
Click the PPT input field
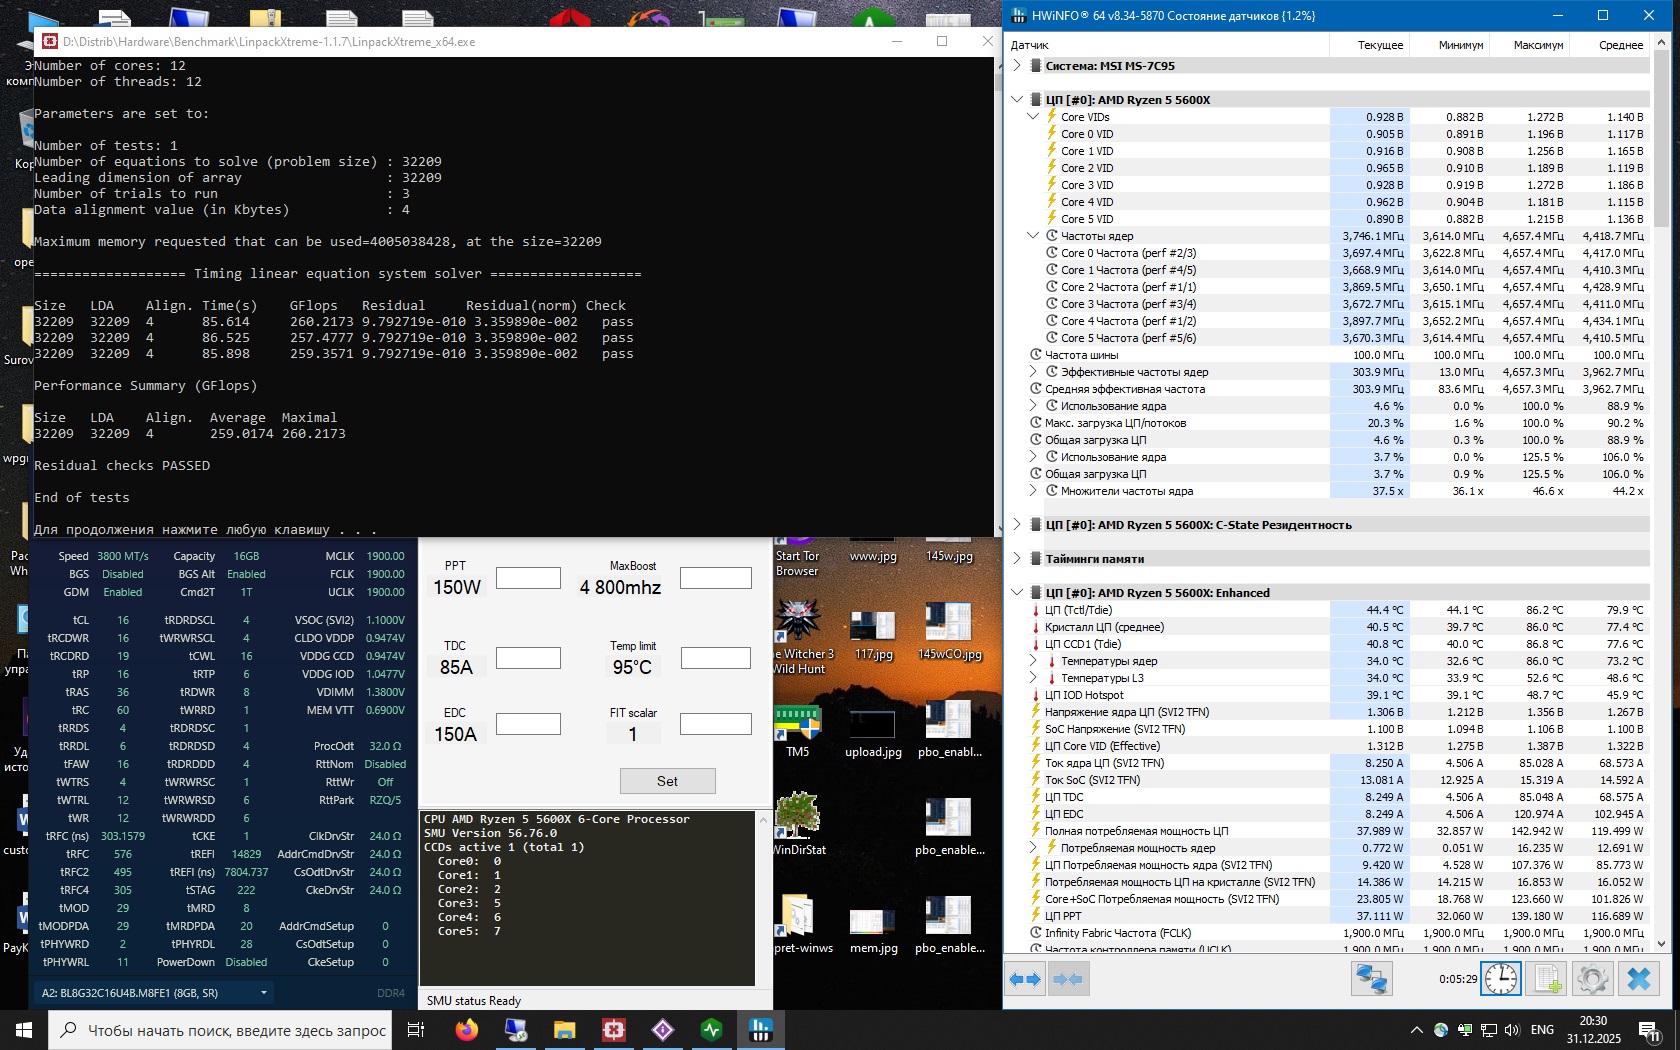528,578
